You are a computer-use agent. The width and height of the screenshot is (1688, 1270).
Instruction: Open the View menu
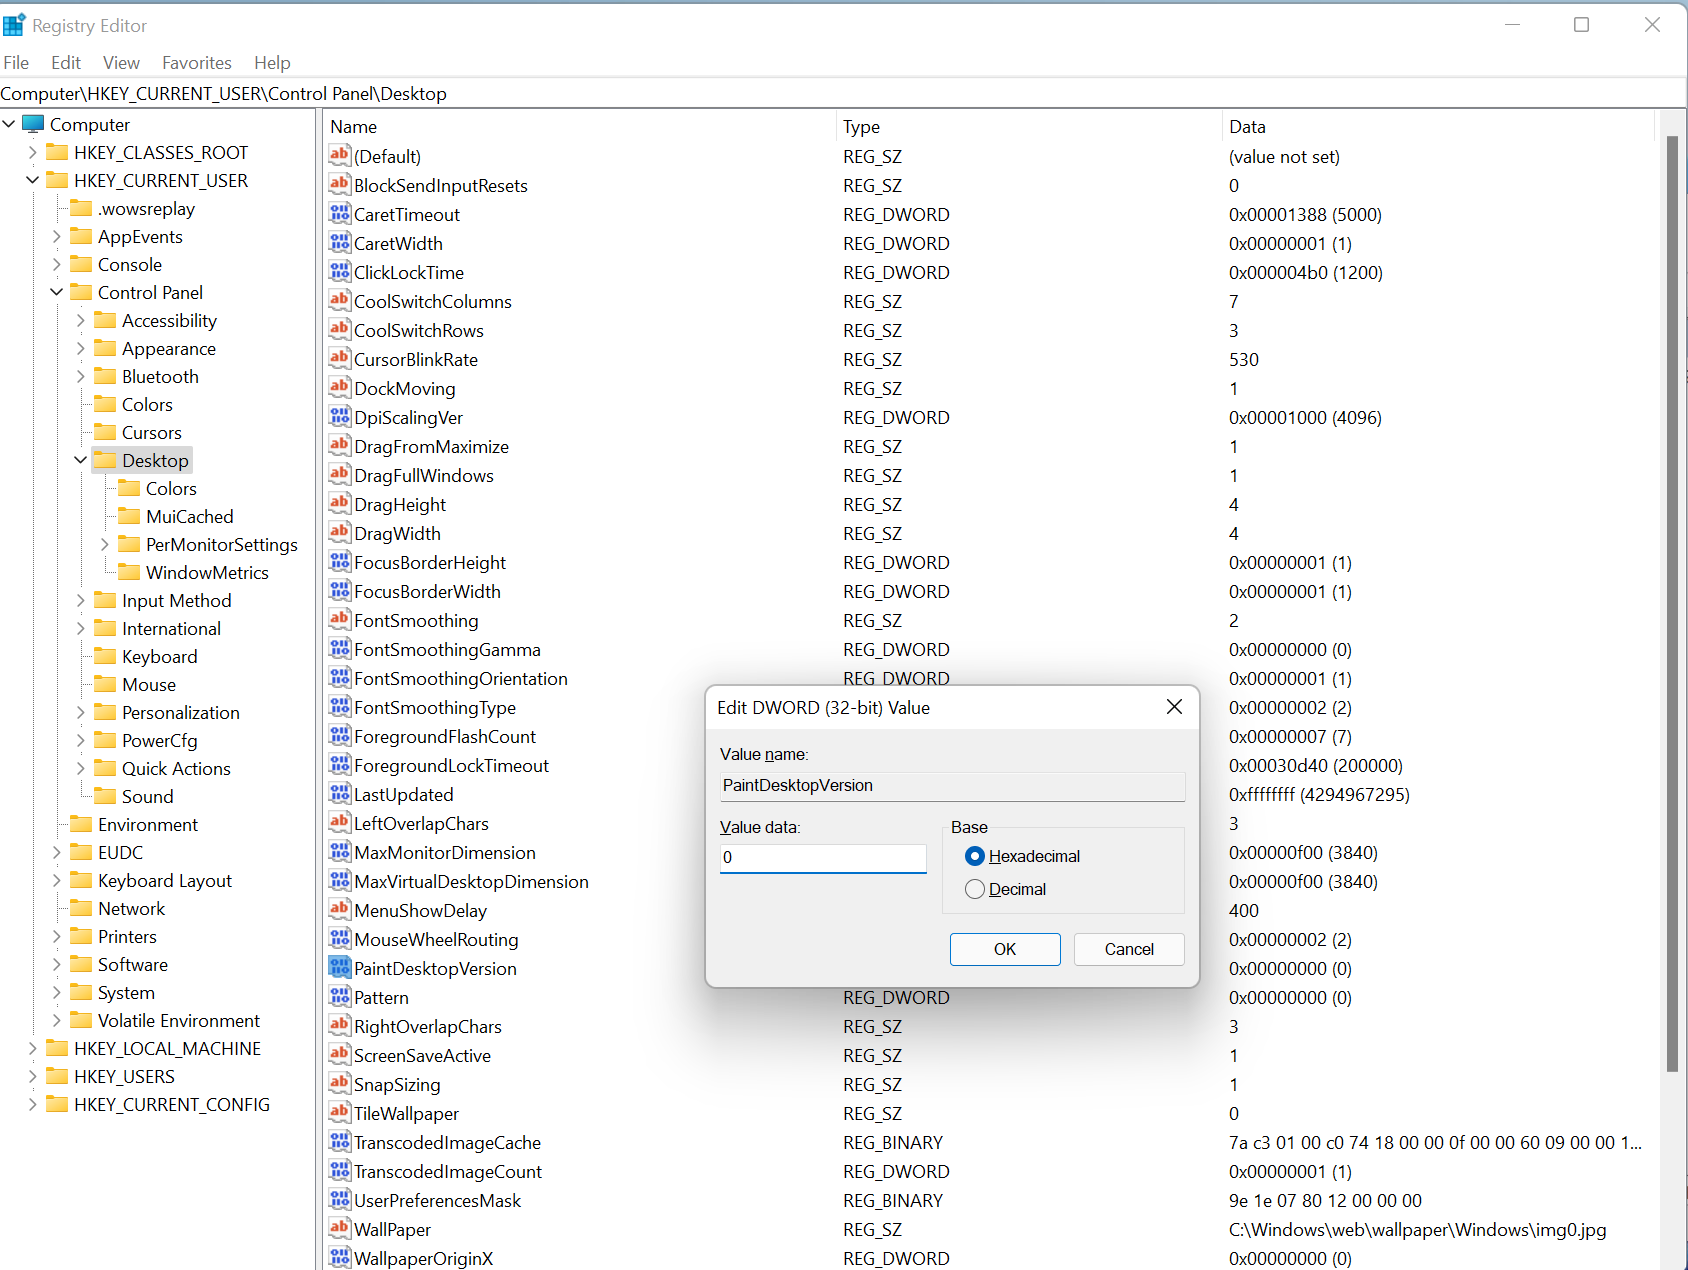[121, 62]
